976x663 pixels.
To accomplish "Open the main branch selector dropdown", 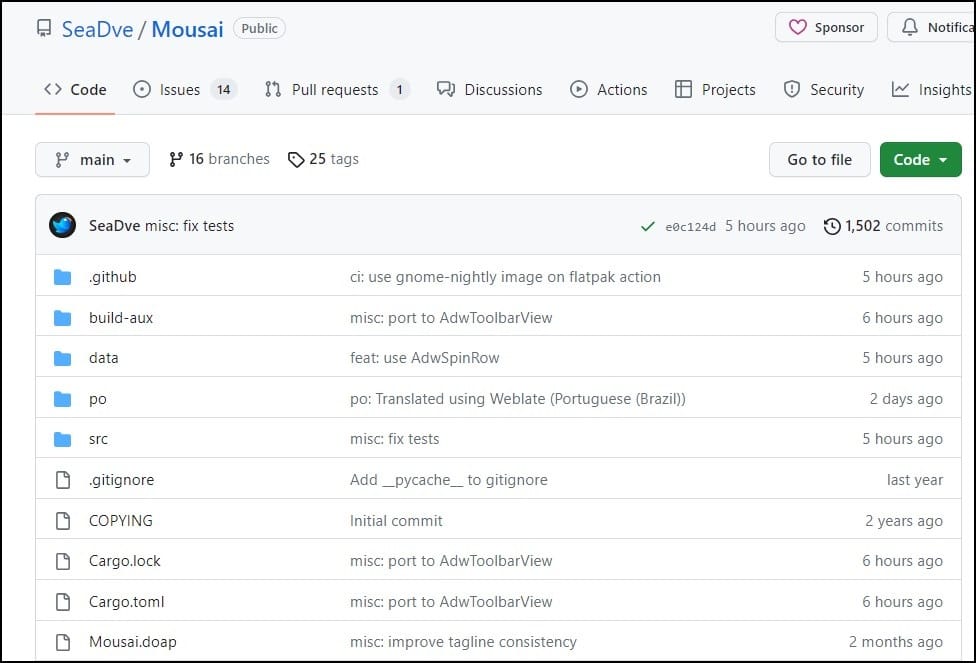I will [x=92, y=159].
